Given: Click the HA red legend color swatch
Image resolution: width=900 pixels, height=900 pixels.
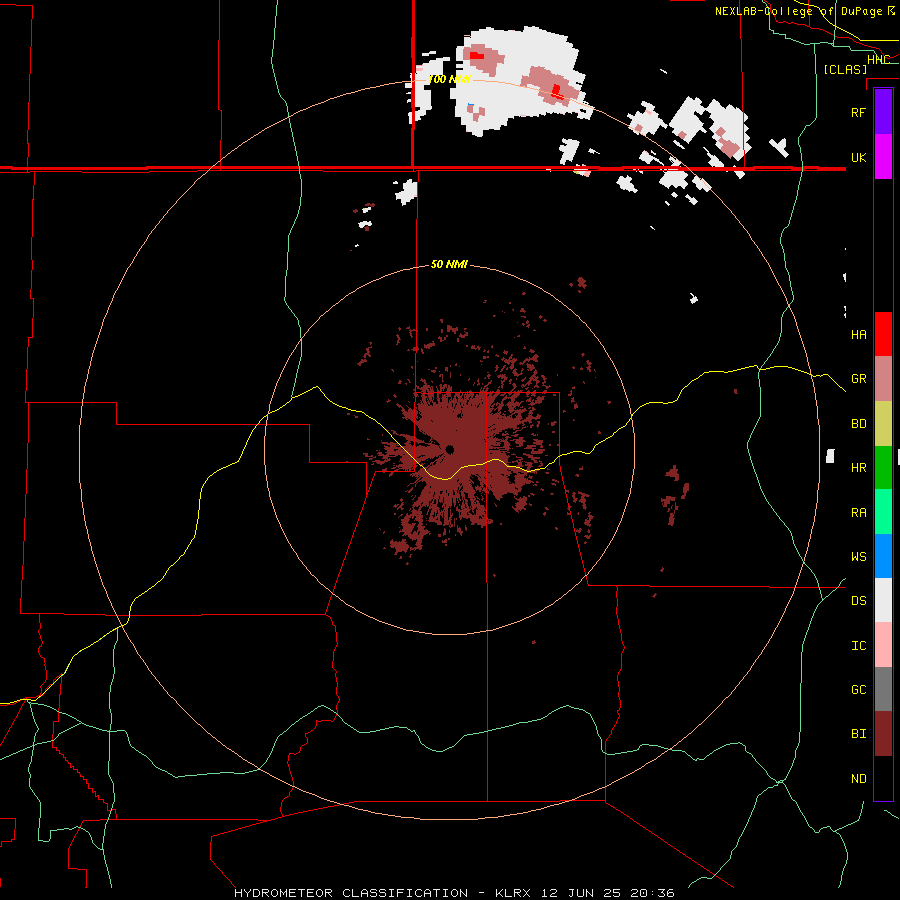Looking at the screenshot, I should click(x=883, y=334).
